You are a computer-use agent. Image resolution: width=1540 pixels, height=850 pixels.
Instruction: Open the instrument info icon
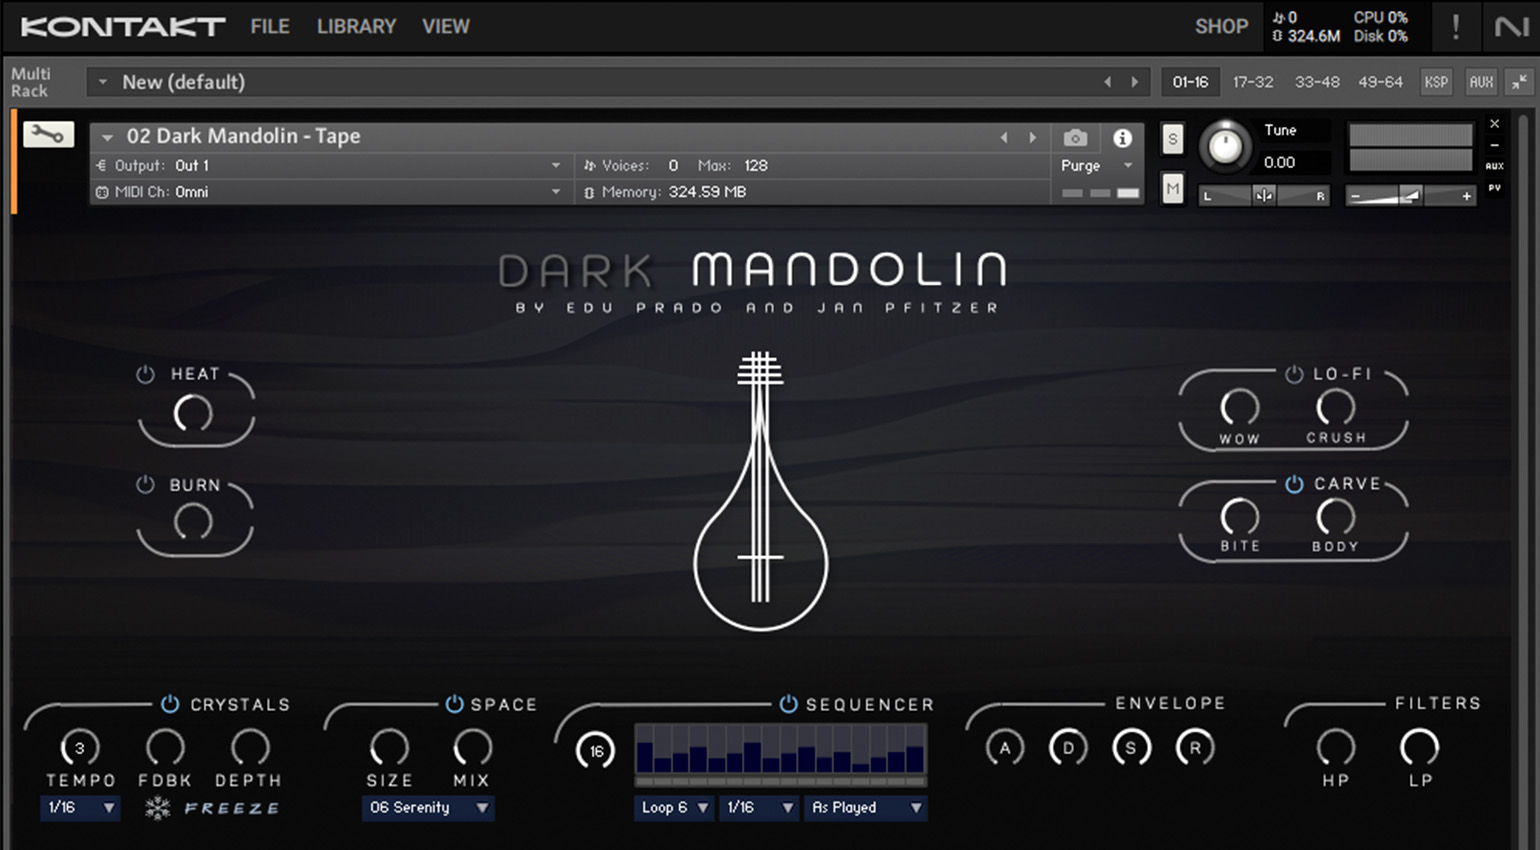click(1122, 138)
